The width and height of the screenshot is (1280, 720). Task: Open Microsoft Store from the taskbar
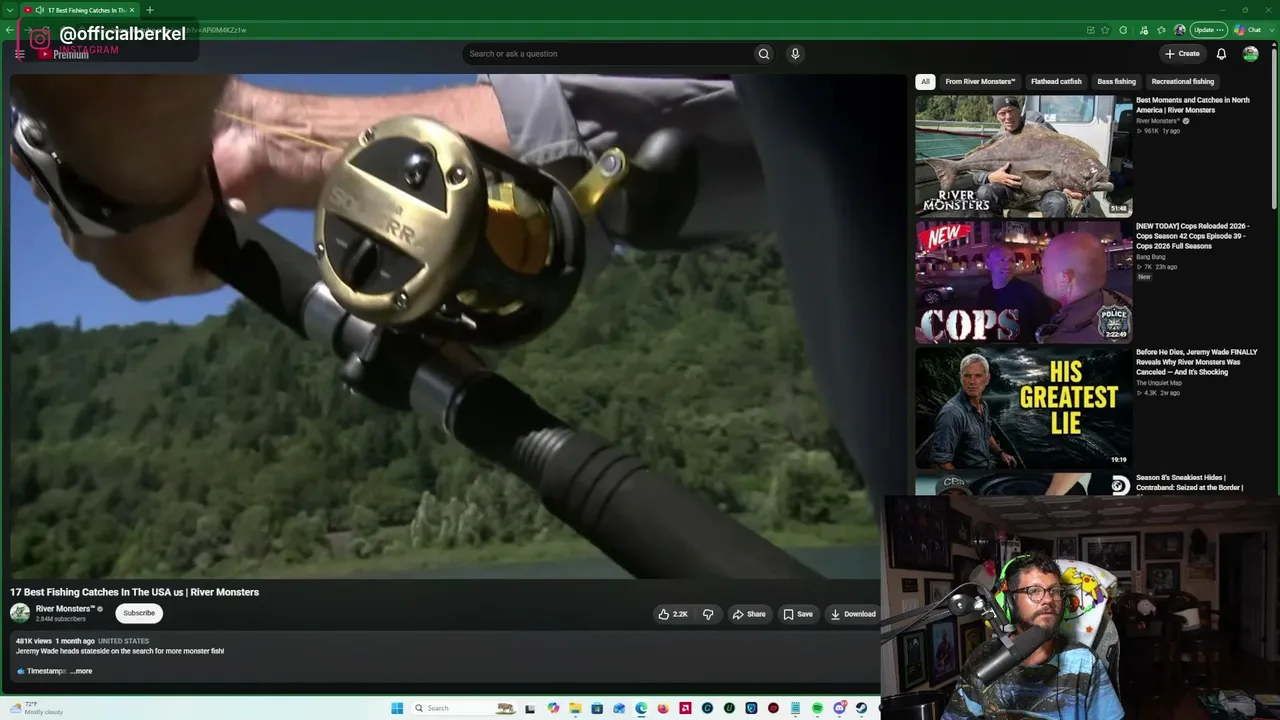(x=597, y=708)
